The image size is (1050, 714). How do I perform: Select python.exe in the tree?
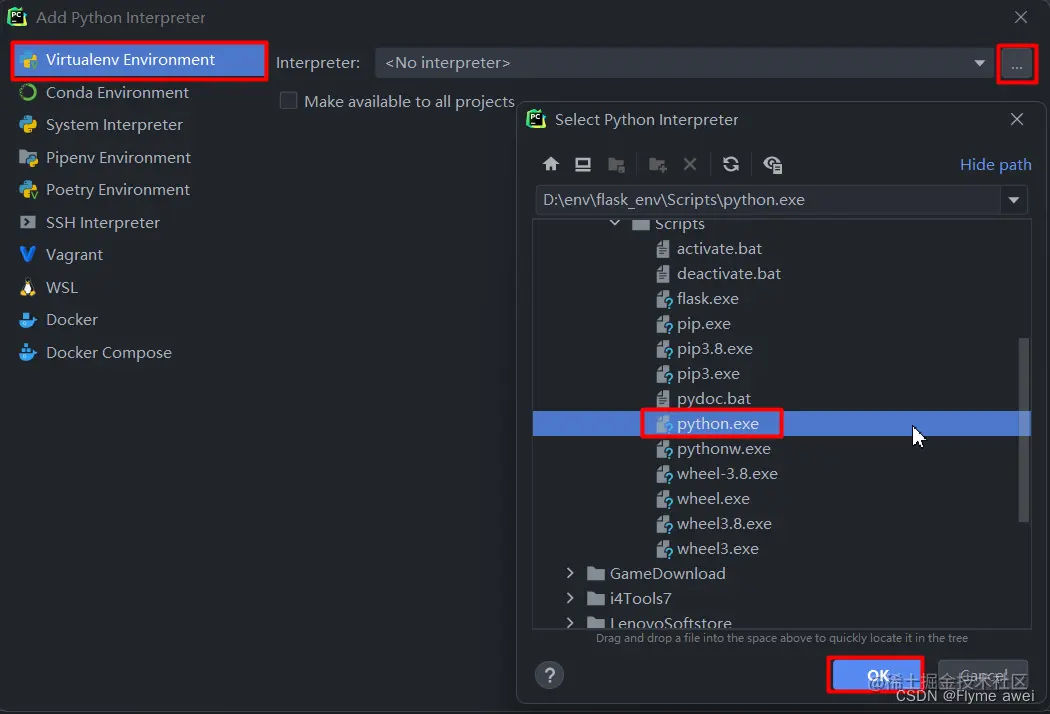717,424
